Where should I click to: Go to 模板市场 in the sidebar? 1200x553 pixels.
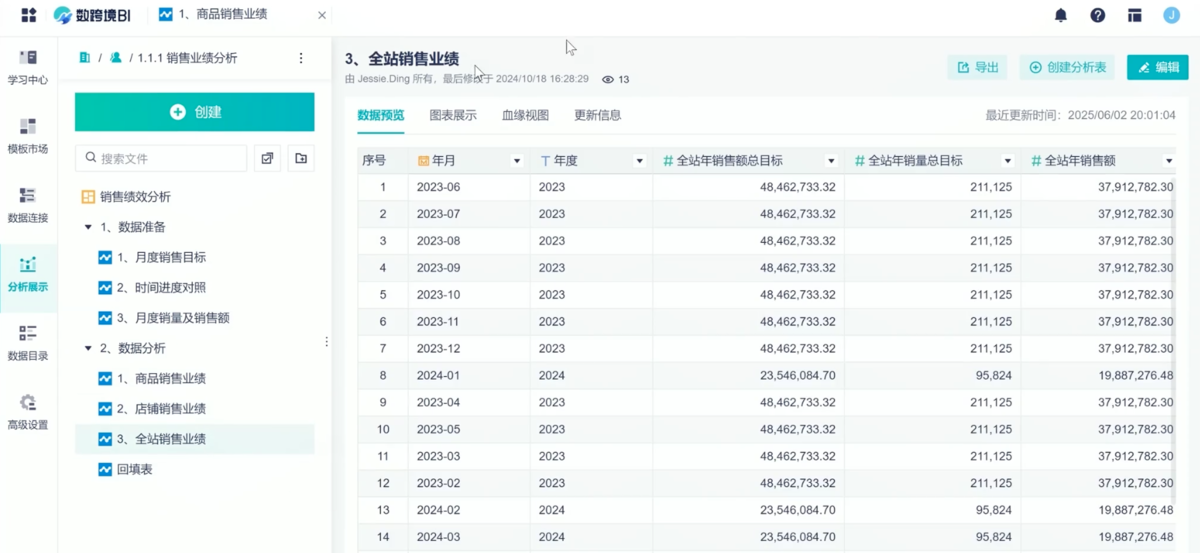[x=28, y=135]
